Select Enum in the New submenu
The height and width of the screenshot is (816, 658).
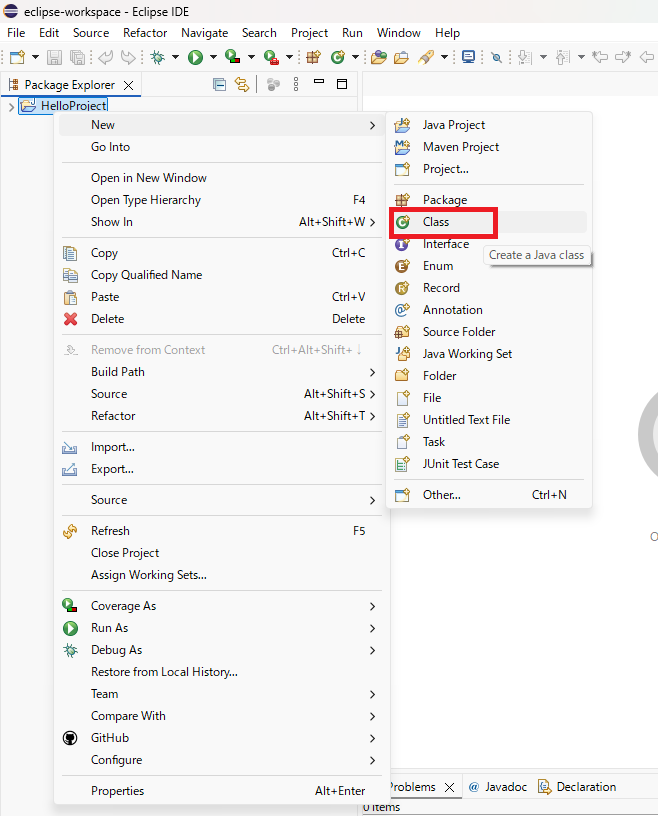coord(489,266)
